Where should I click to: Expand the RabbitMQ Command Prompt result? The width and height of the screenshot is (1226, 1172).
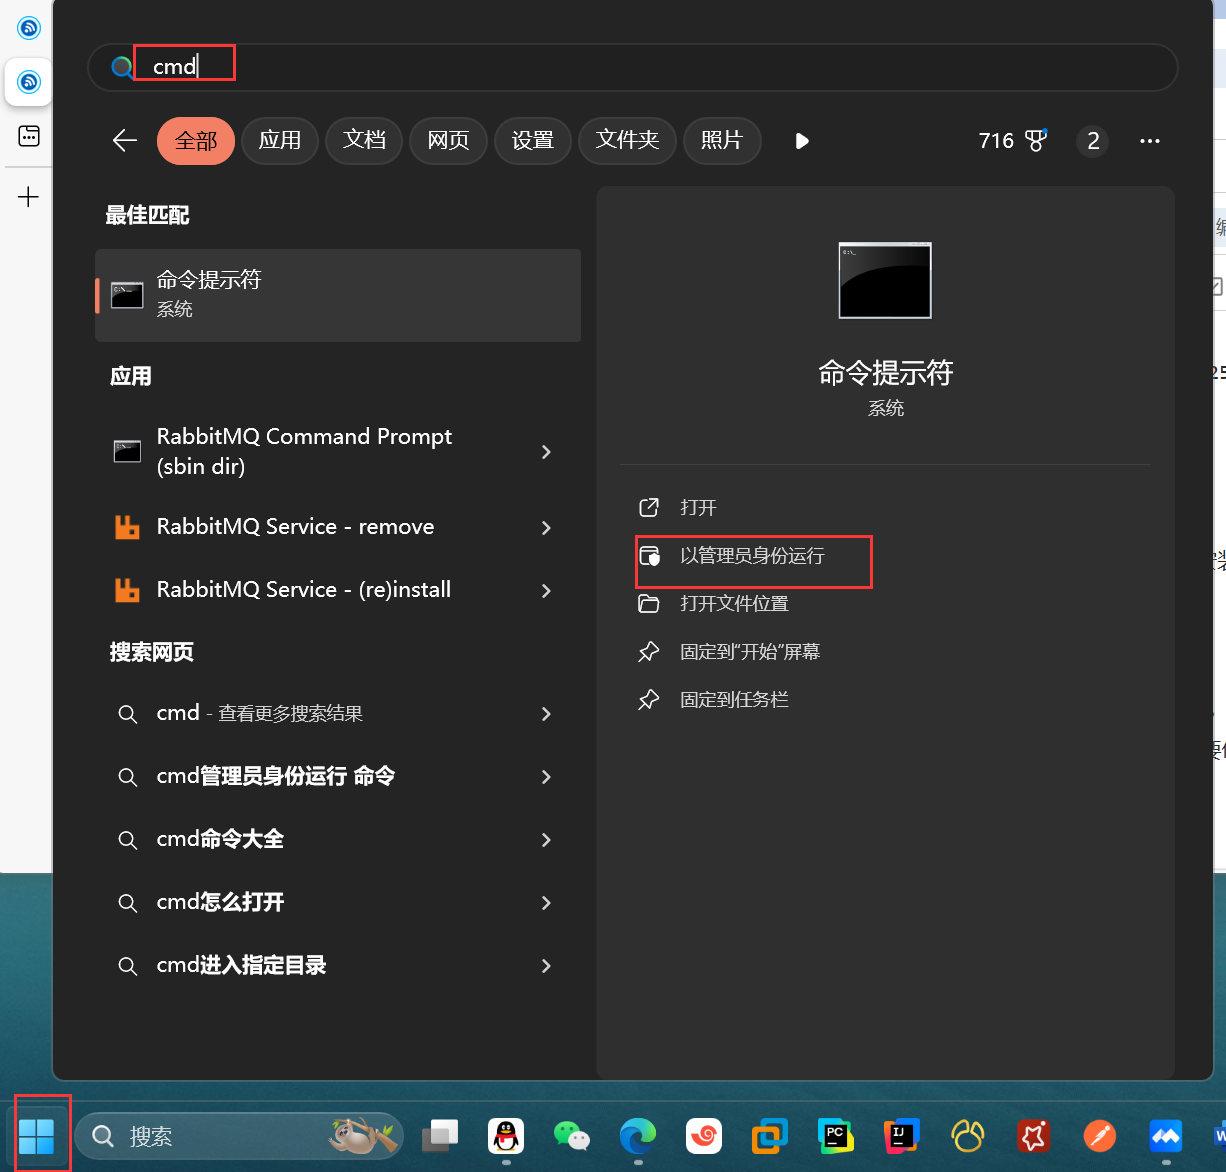546,452
